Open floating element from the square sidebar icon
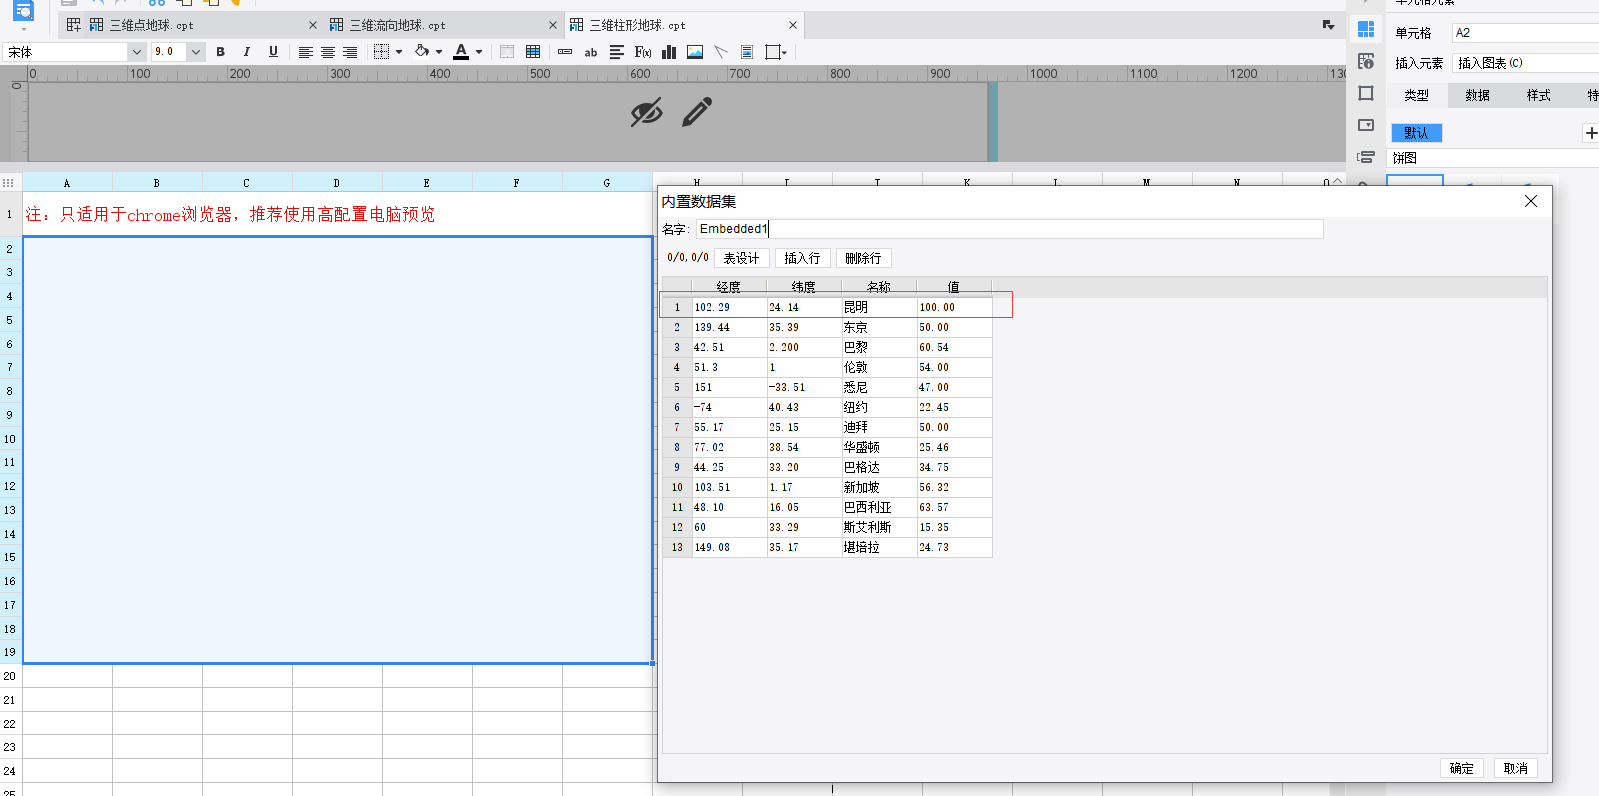1599x796 pixels. coord(1366,93)
